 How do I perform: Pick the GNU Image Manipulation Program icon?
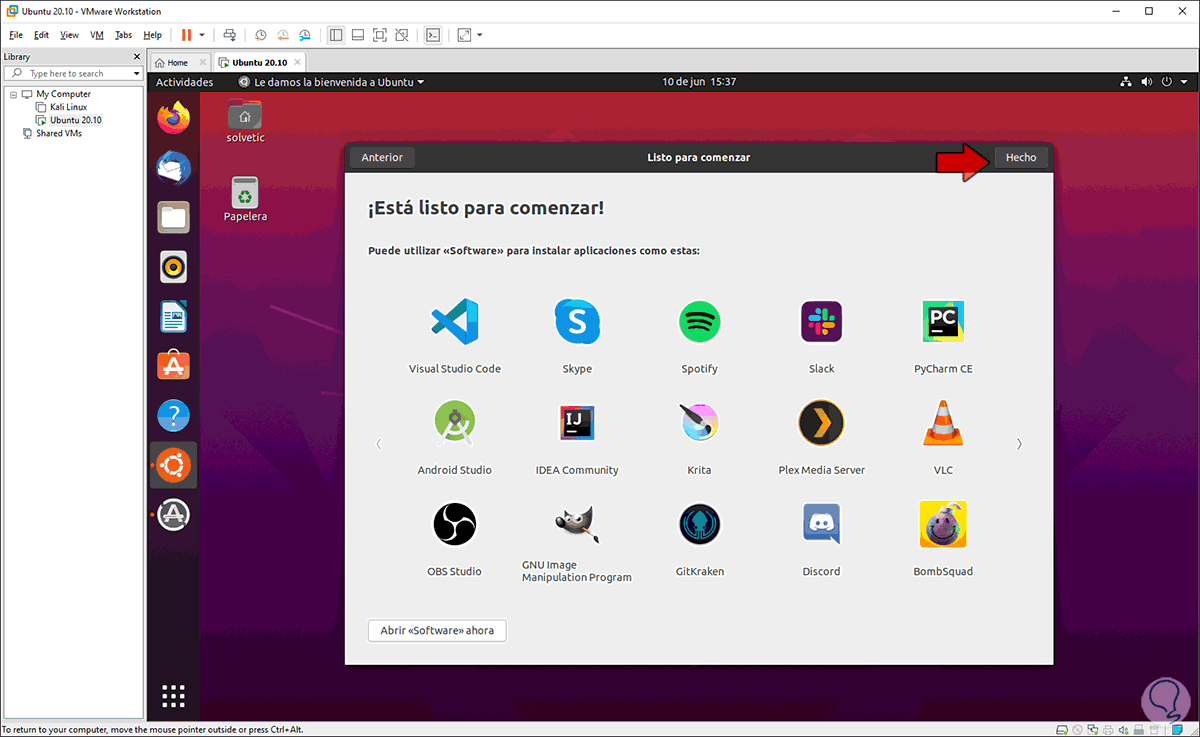pos(577,524)
